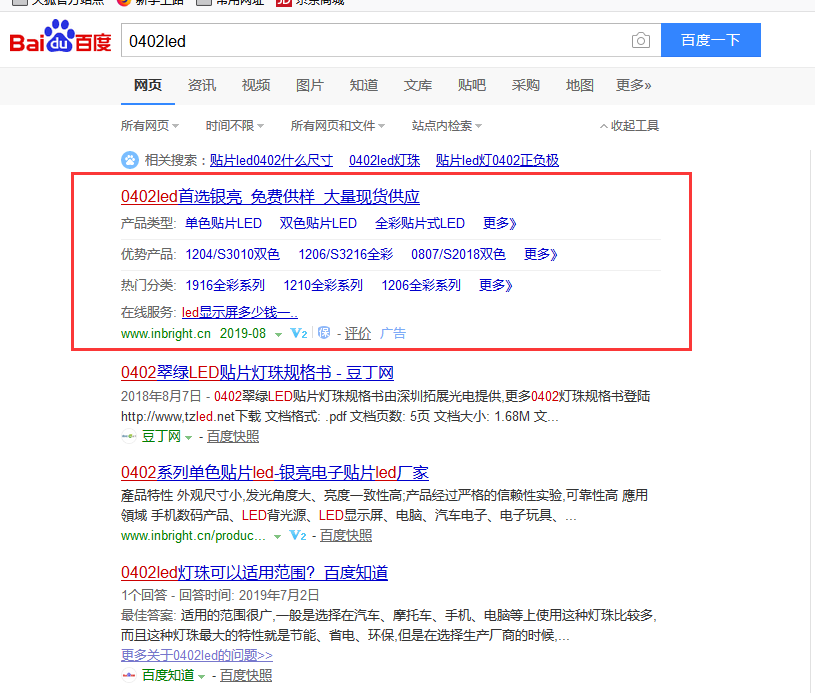Viewport: 815px width, 693px height.
Task: Click V2 badge beside www.inbright.cn 2019-08
Action: click(x=298, y=333)
